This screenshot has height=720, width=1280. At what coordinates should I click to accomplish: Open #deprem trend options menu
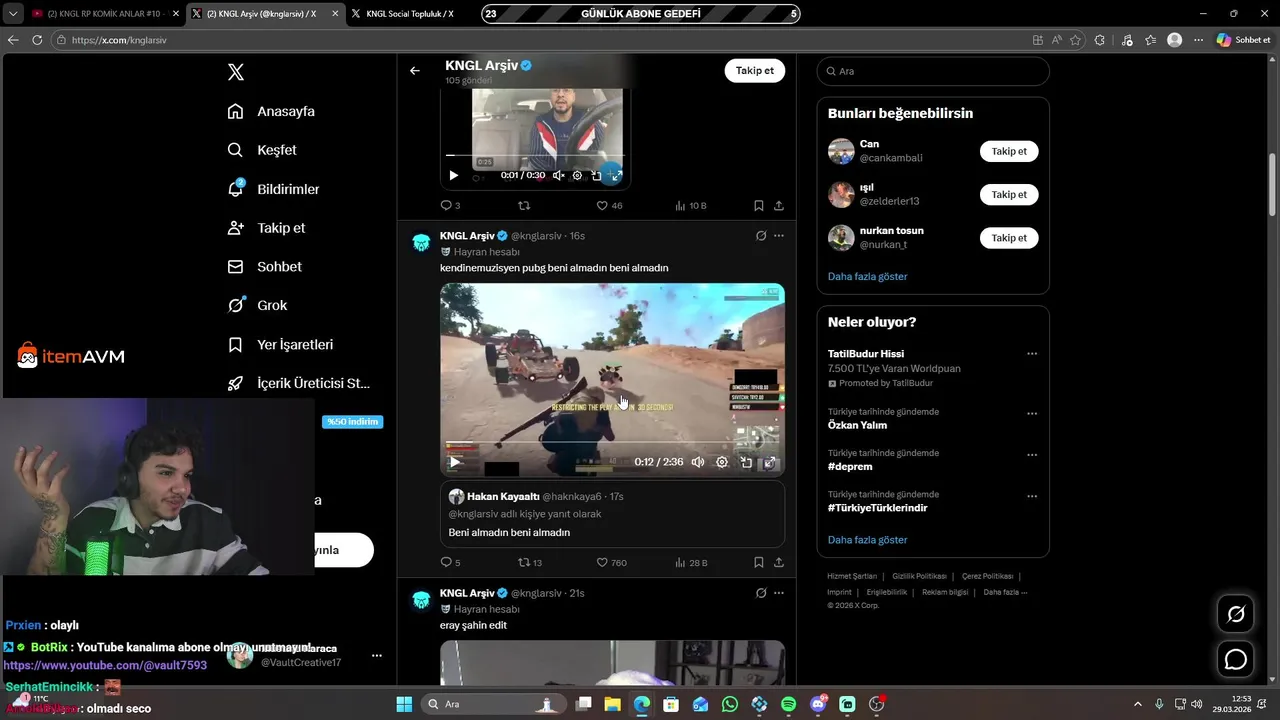[x=1032, y=455]
